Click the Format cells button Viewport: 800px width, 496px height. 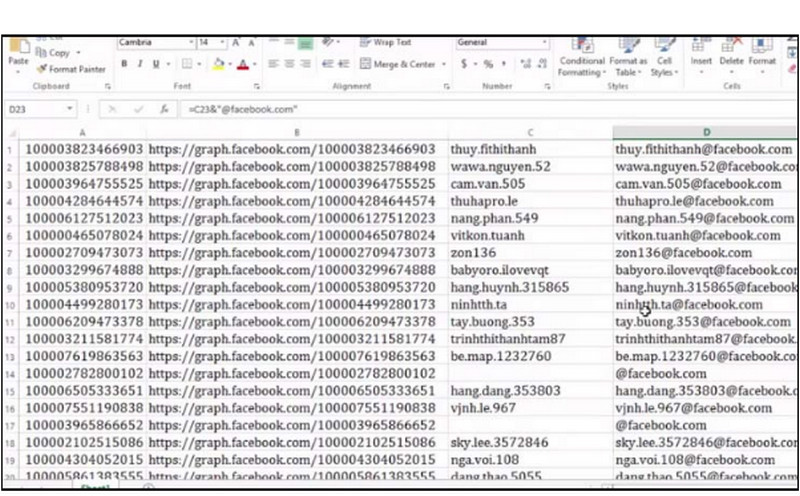click(x=762, y=56)
